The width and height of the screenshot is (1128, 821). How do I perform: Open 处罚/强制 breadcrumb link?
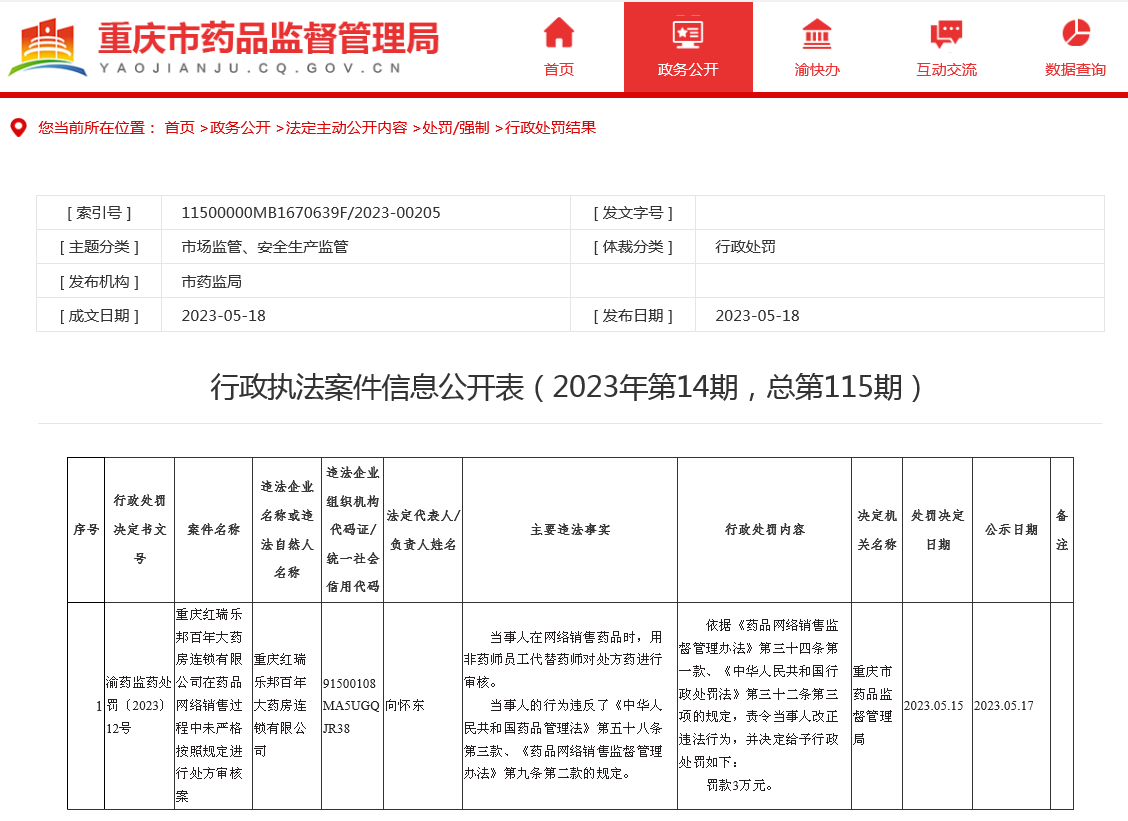point(456,128)
